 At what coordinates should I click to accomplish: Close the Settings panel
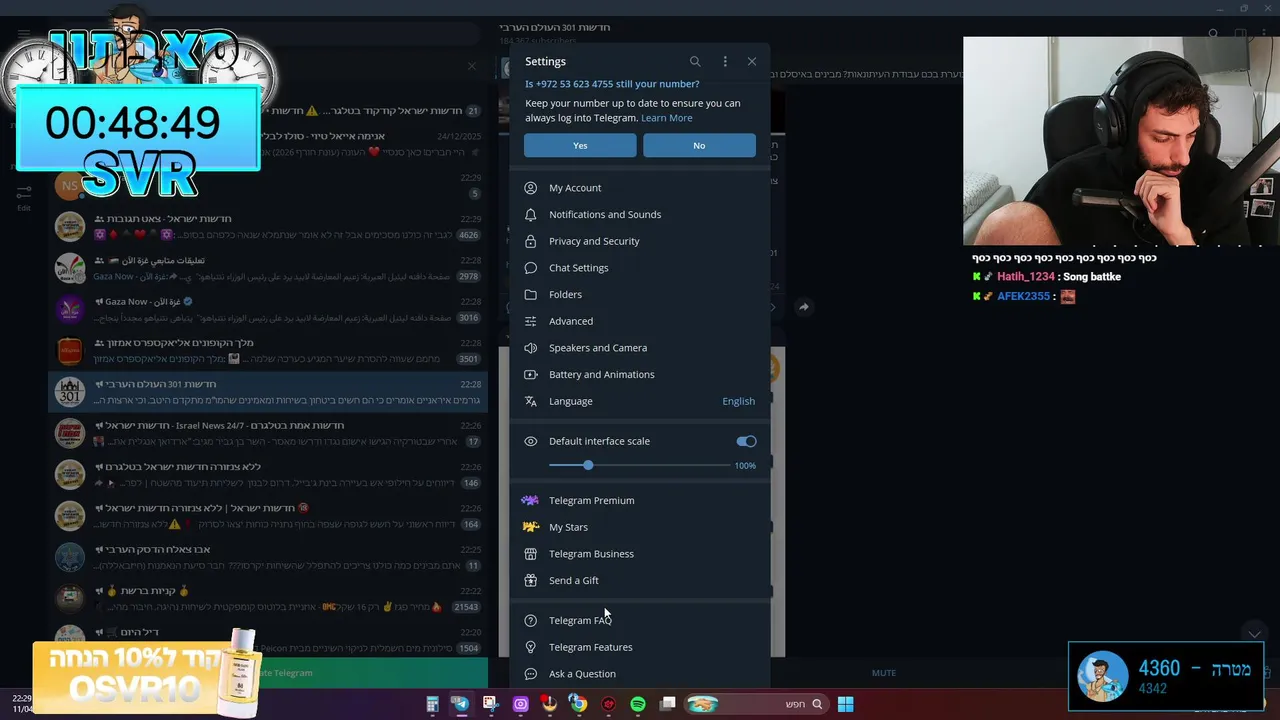(x=752, y=61)
